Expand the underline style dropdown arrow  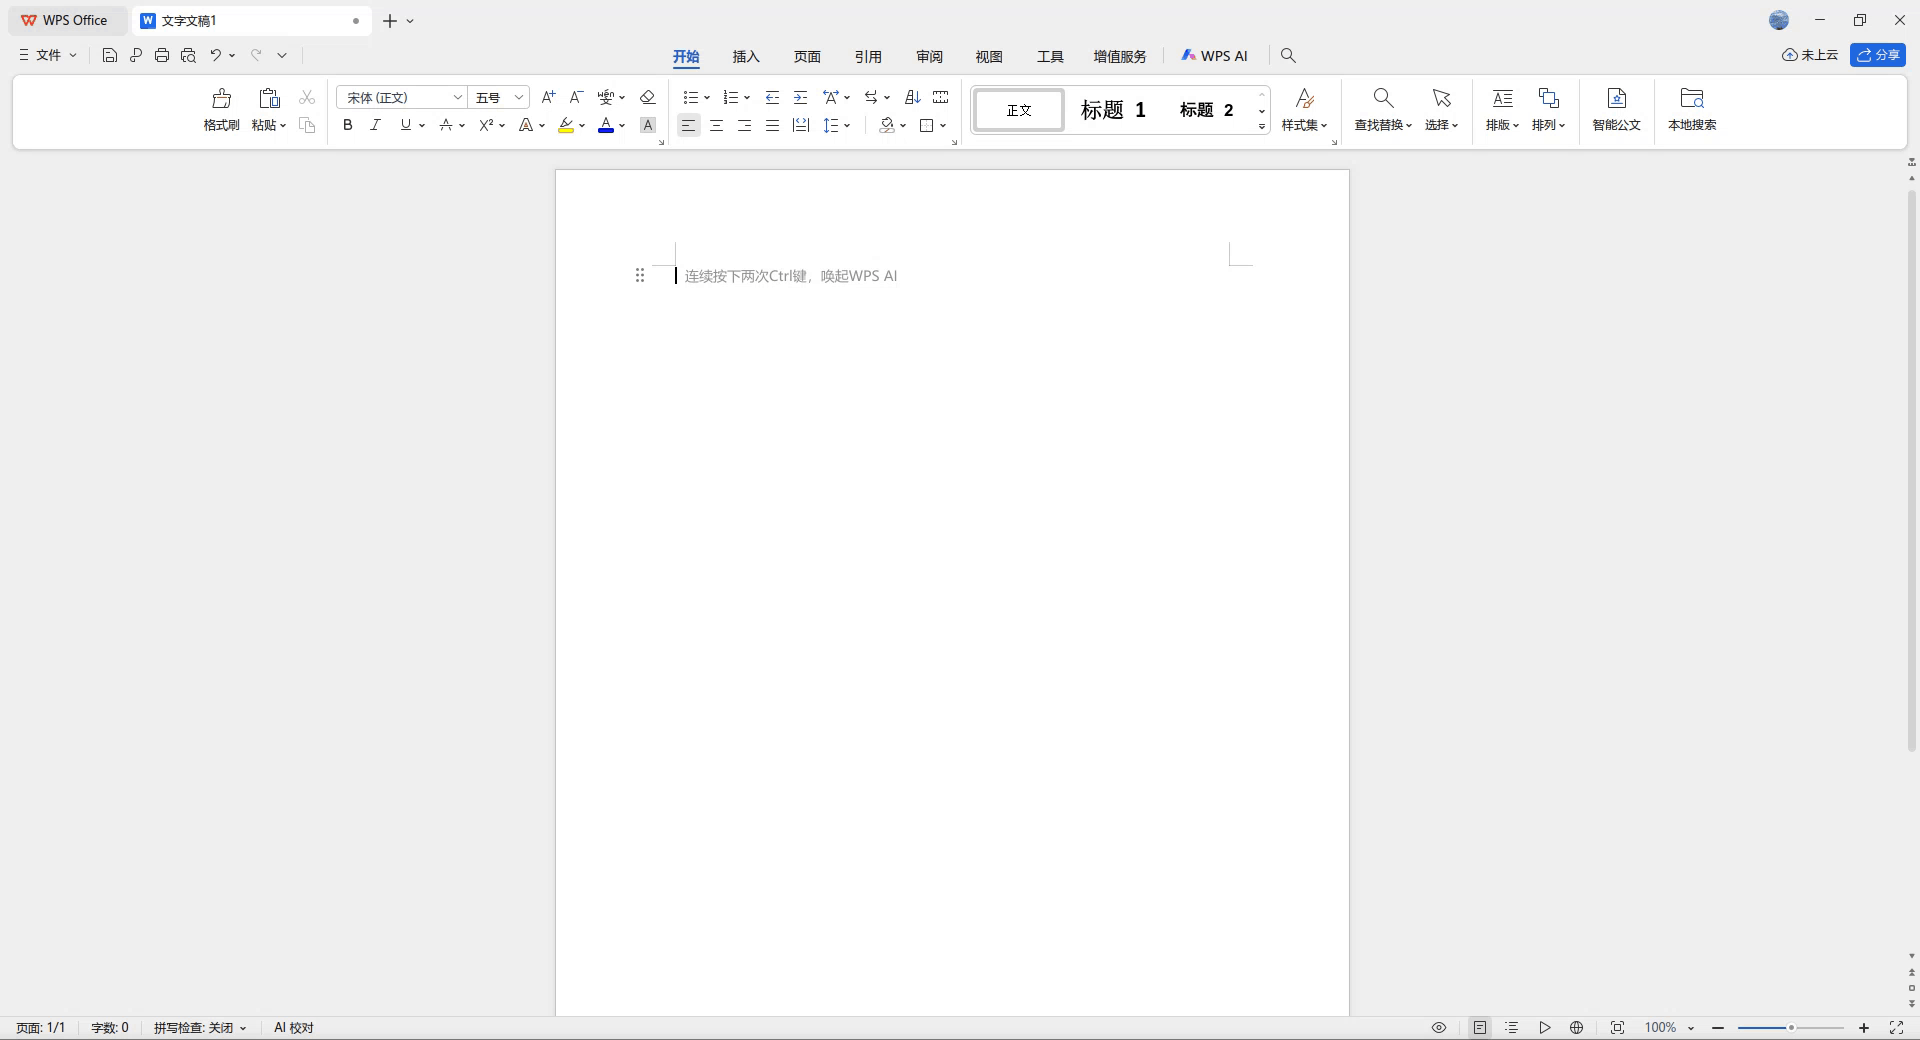[422, 126]
